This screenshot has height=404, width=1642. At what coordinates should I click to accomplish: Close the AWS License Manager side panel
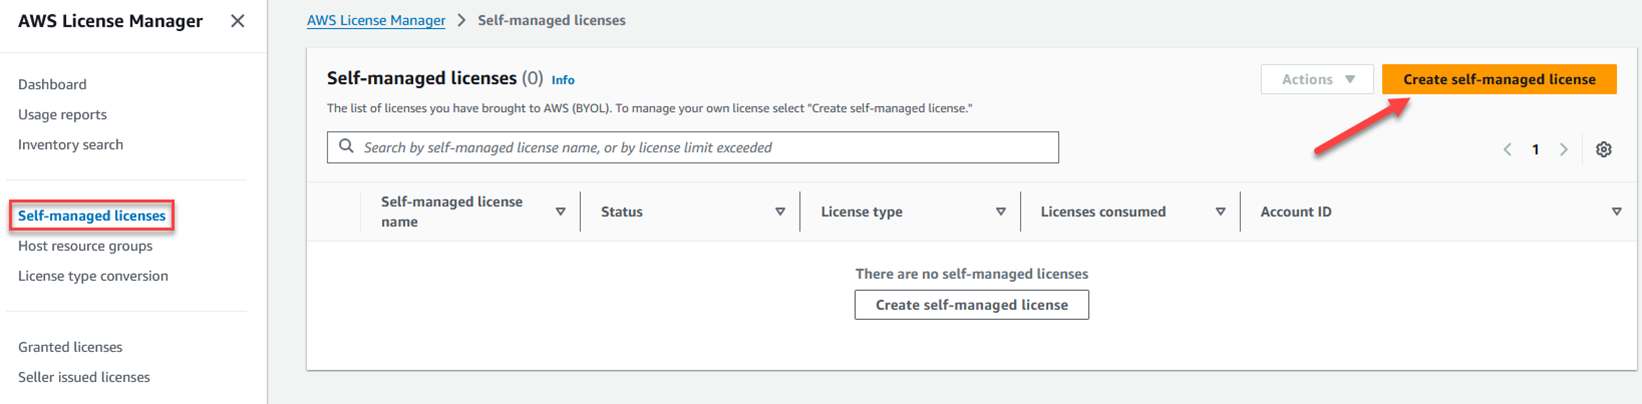pyautogui.click(x=237, y=21)
